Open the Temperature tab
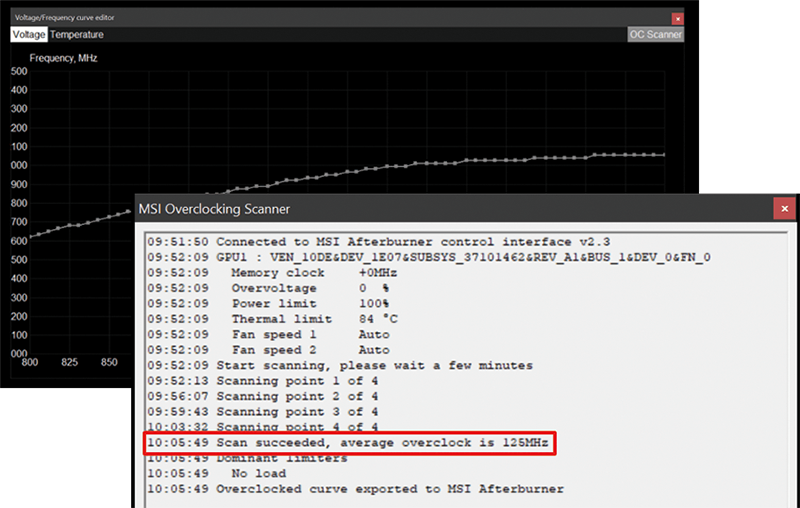800x508 pixels. coord(77,34)
